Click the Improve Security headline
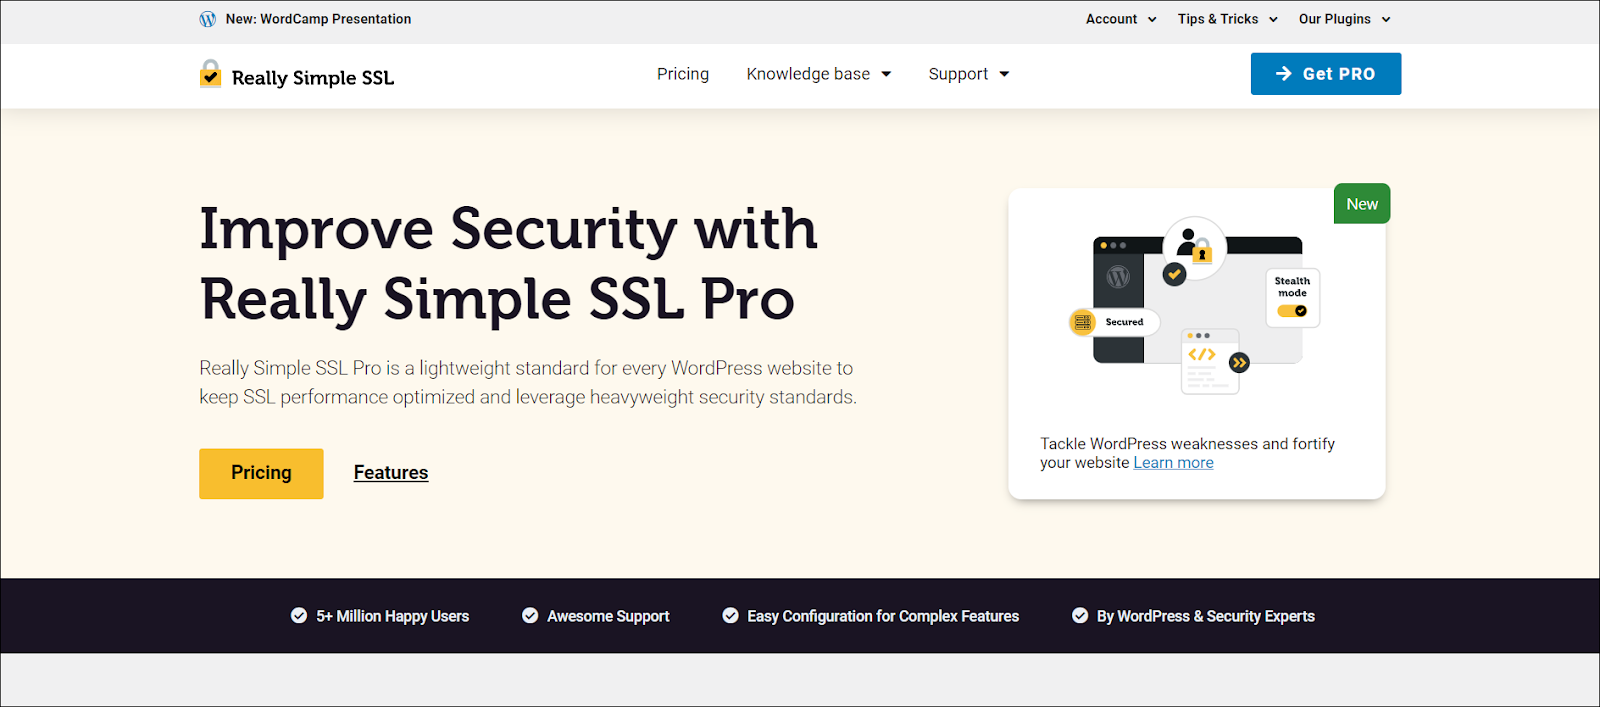 [x=509, y=264]
